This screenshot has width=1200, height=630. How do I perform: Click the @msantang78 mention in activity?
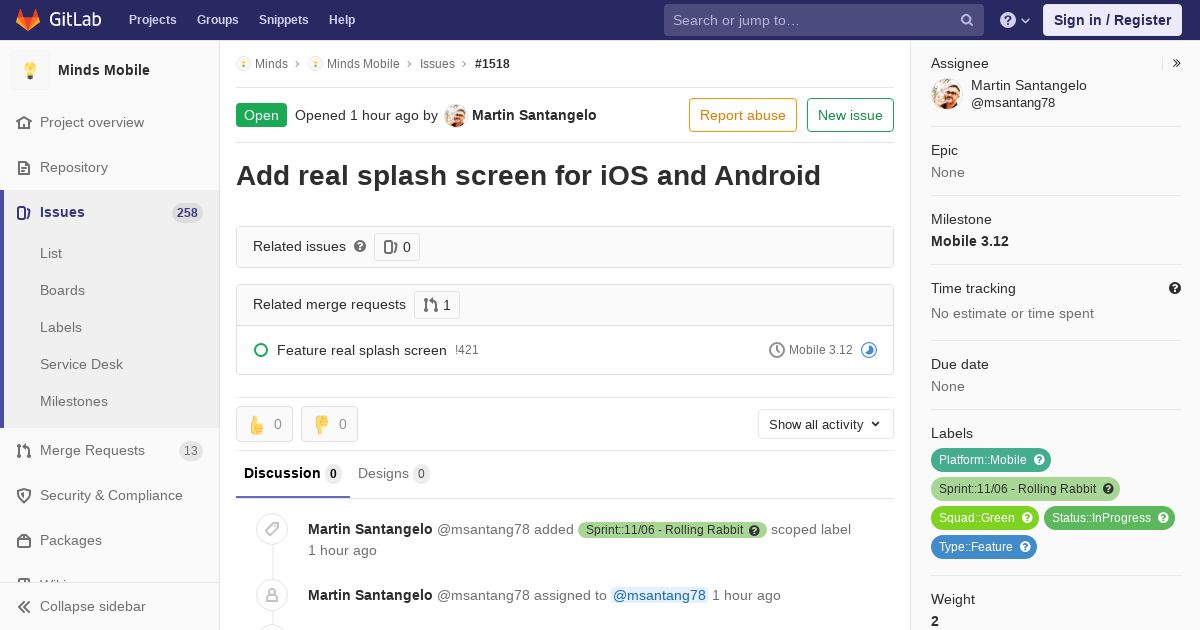pyautogui.click(x=659, y=595)
